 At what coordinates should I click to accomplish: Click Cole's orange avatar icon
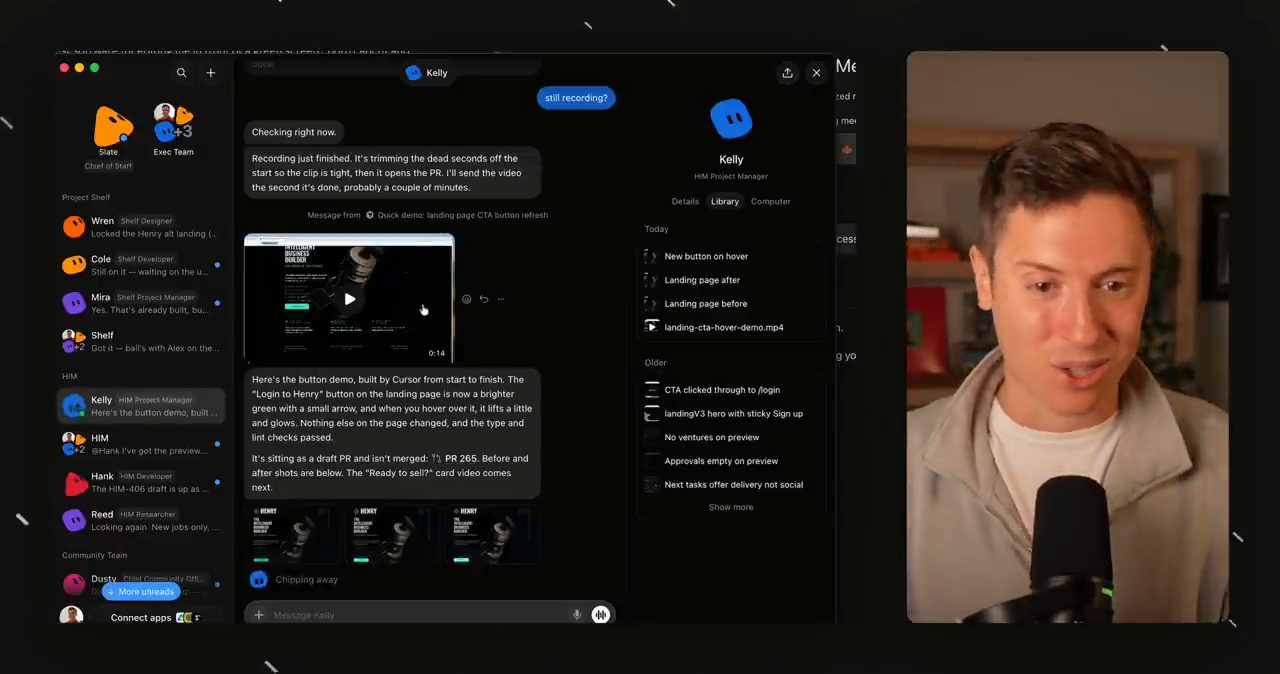(x=74, y=265)
